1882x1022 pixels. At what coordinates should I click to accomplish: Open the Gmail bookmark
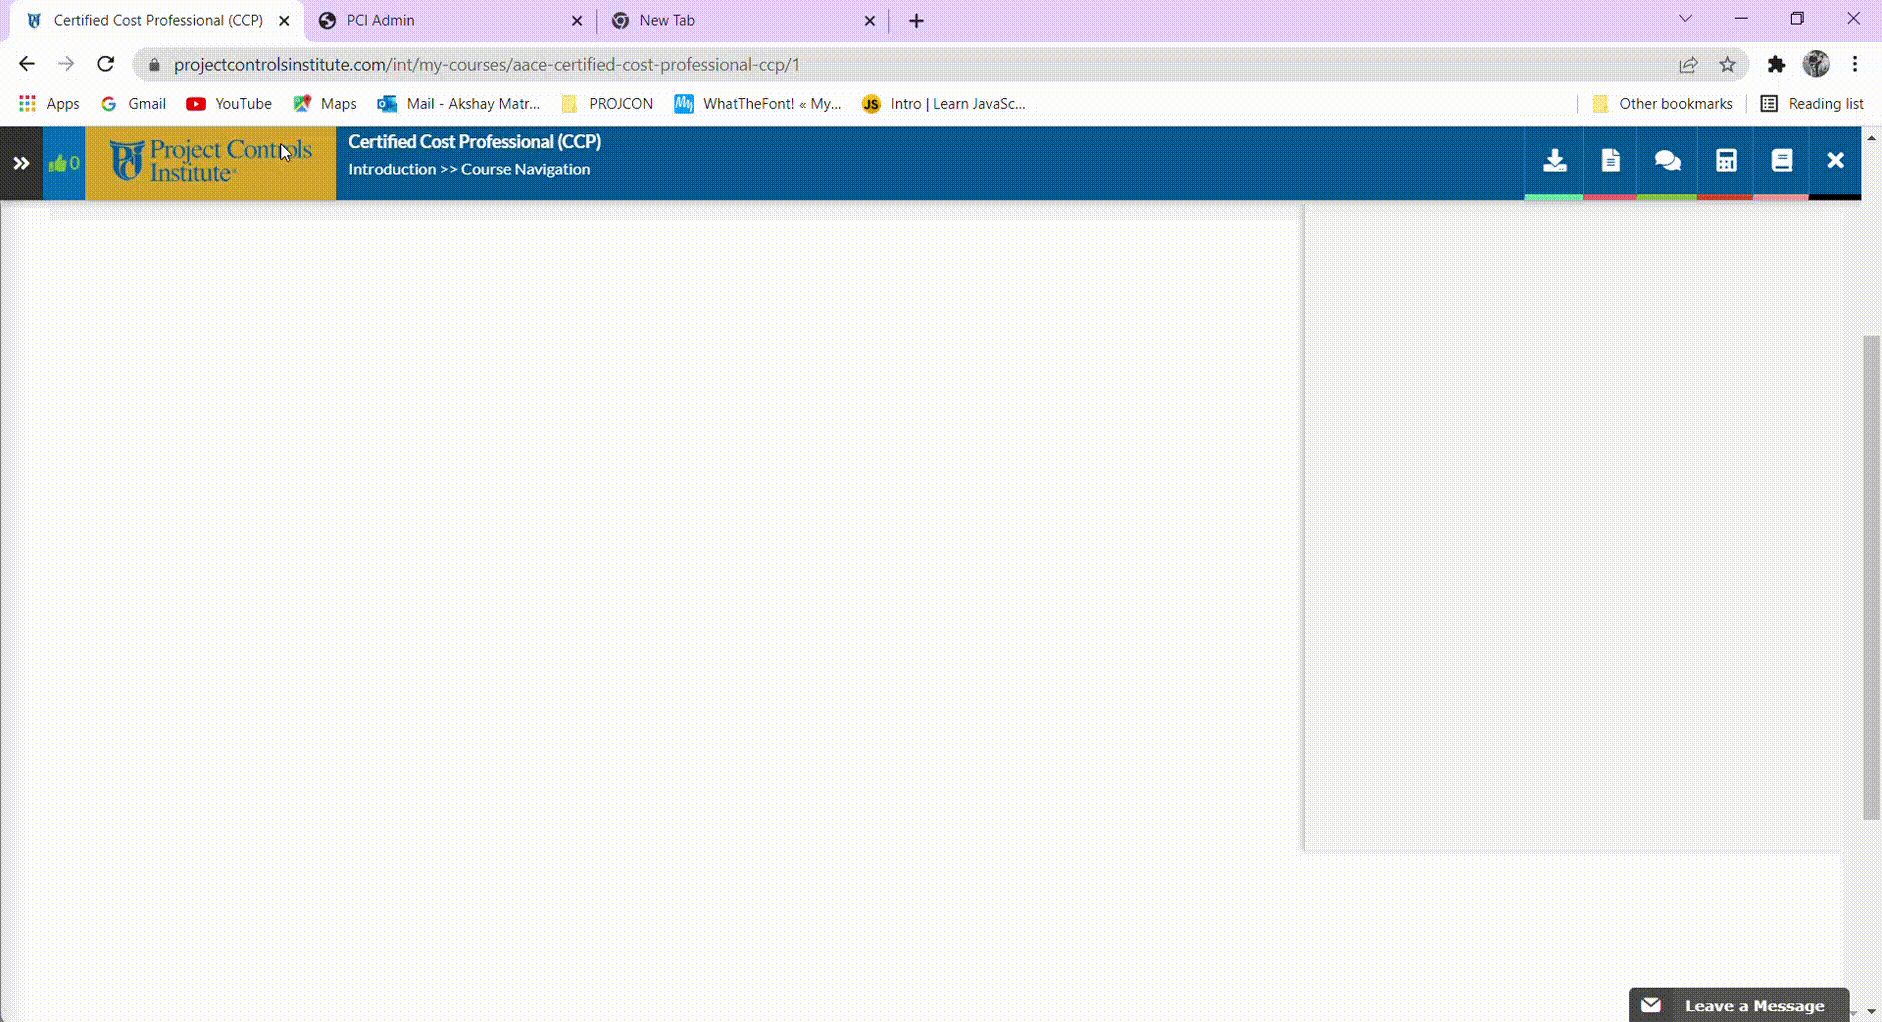134,104
